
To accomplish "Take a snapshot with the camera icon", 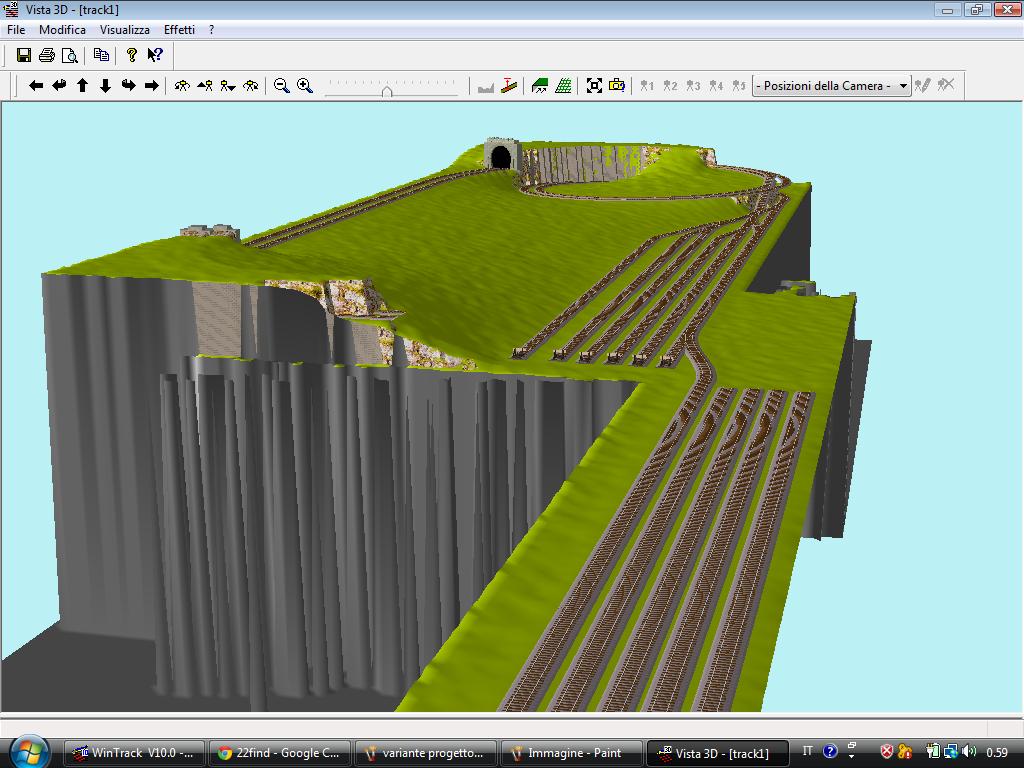I will 616,86.
